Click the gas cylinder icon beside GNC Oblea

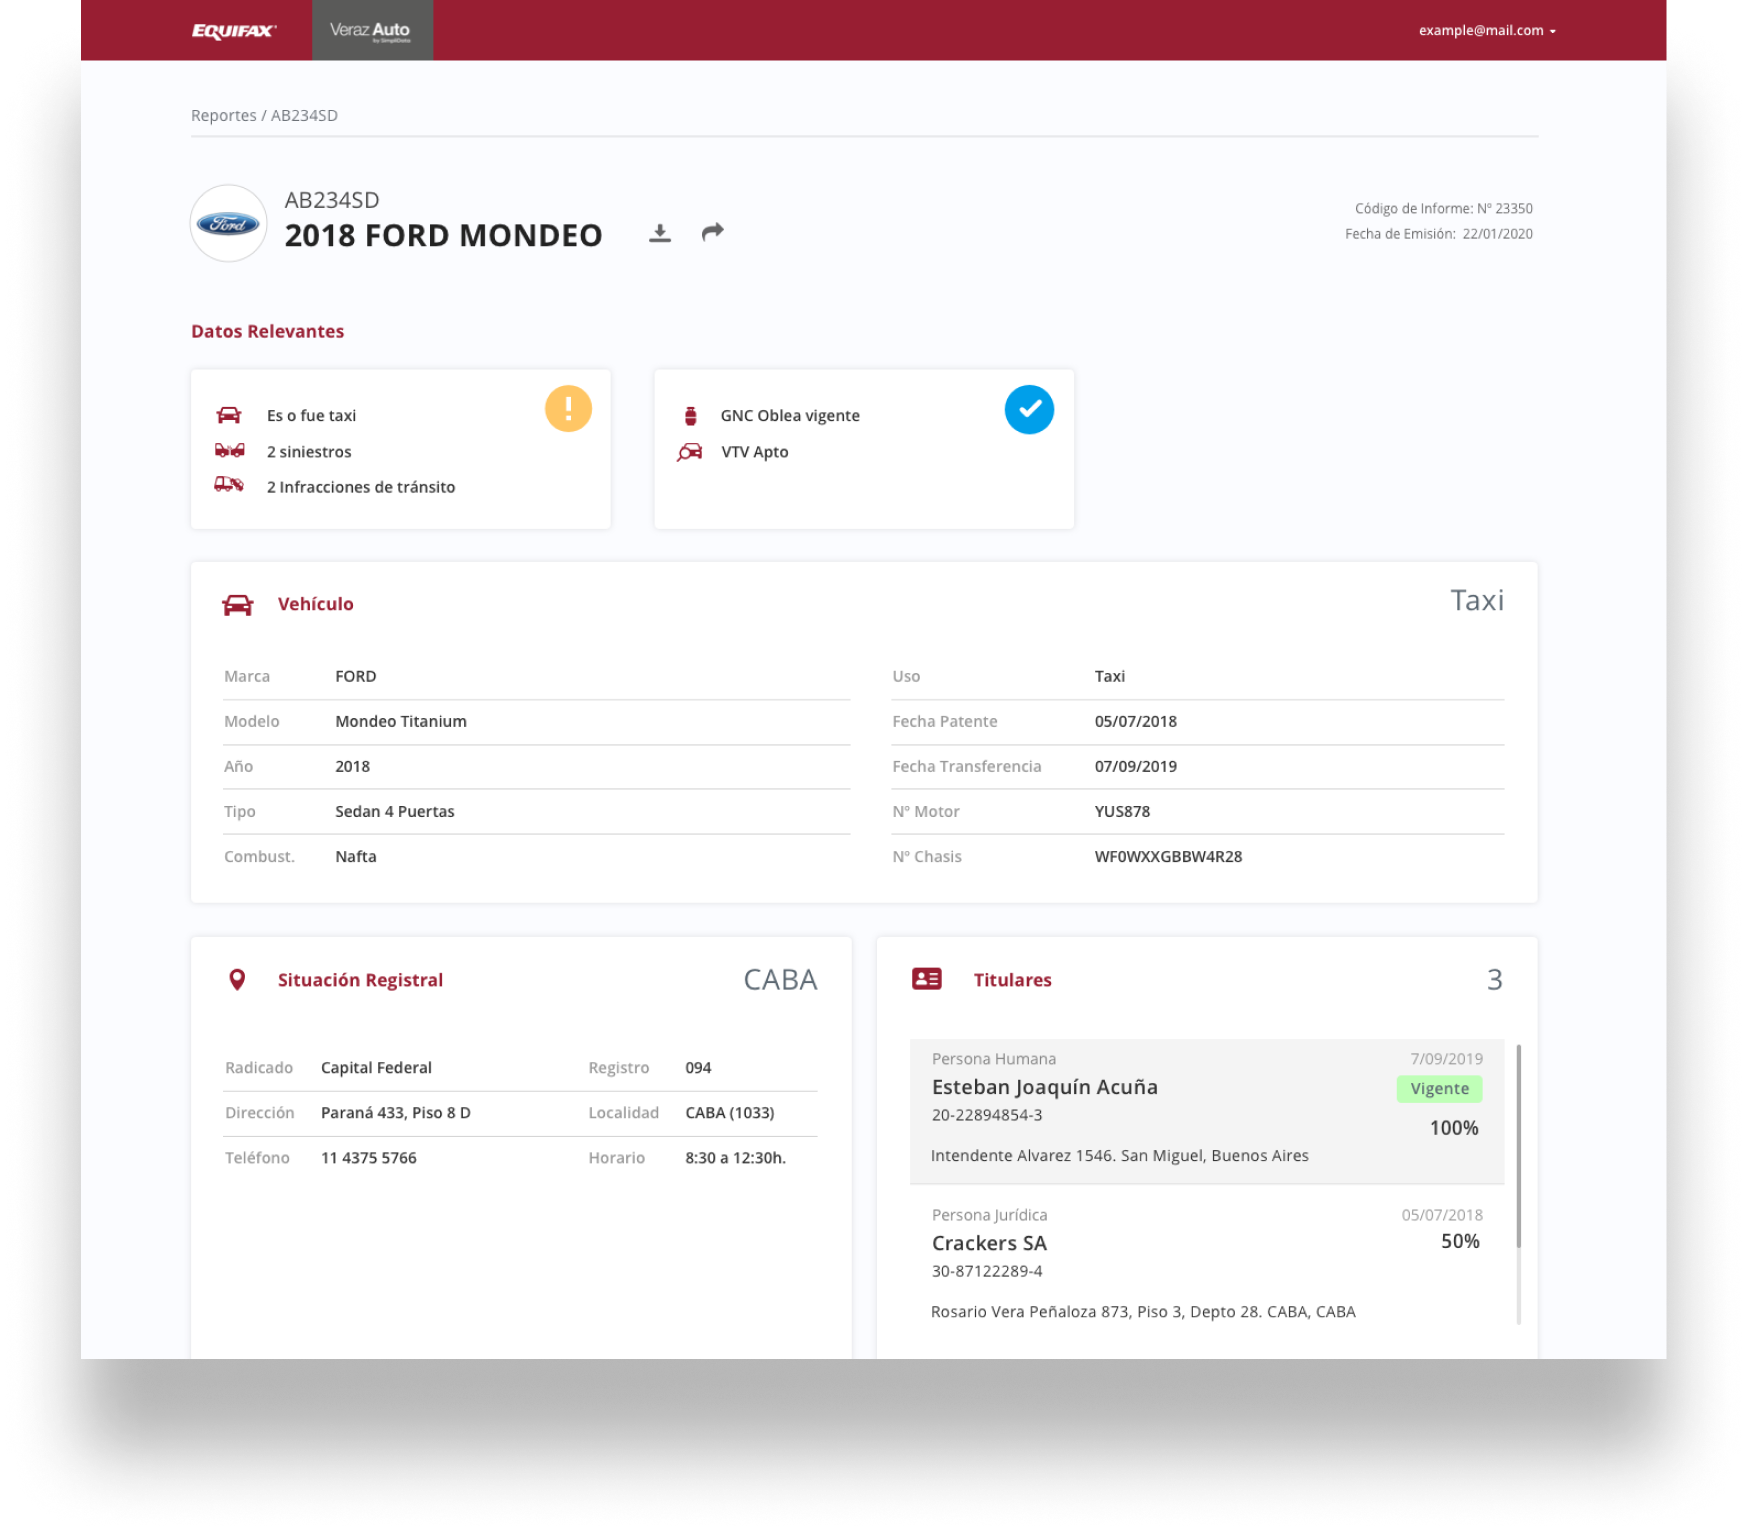point(690,416)
